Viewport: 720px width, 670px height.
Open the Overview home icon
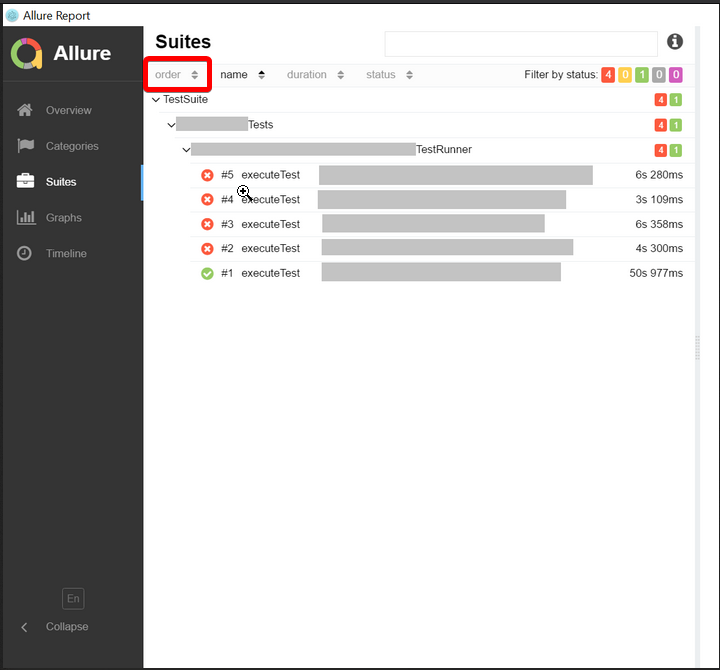(25, 110)
